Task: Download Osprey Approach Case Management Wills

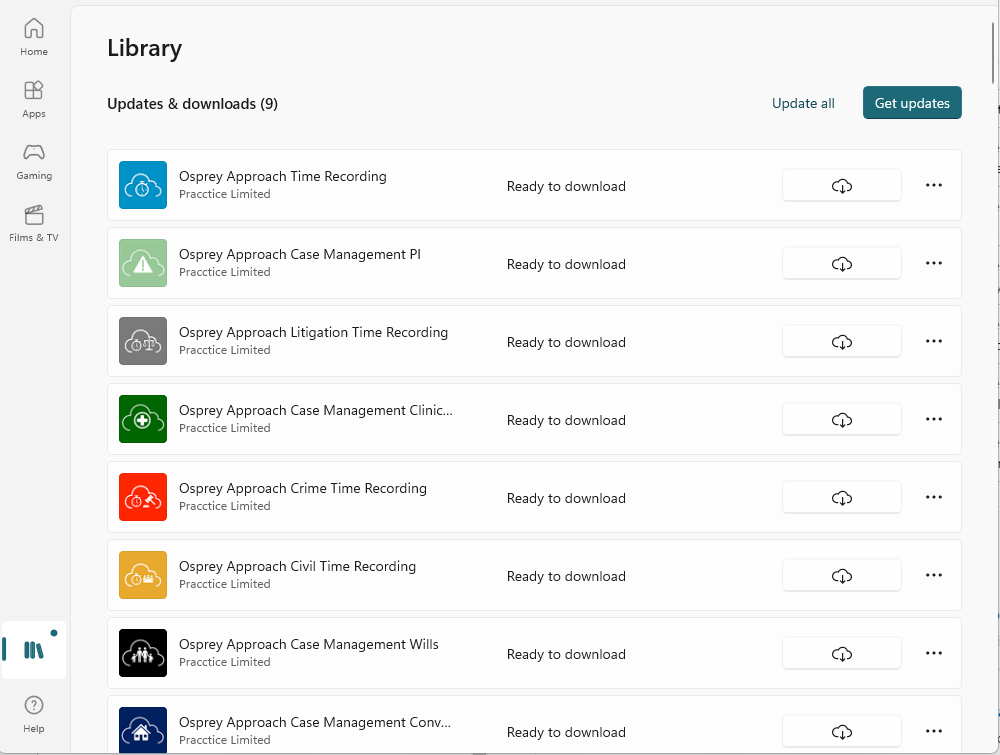Action: (842, 654)
